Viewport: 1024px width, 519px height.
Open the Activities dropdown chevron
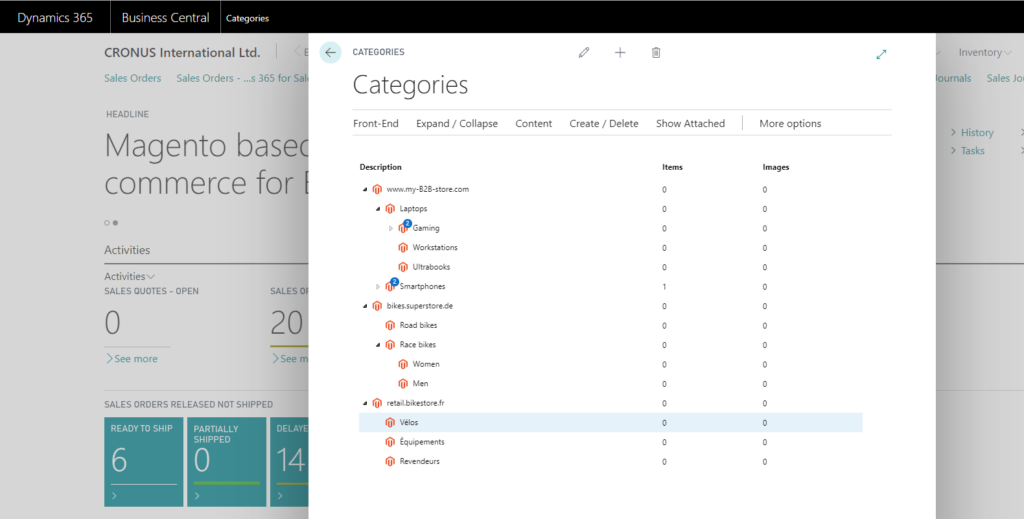coord(151,277)
